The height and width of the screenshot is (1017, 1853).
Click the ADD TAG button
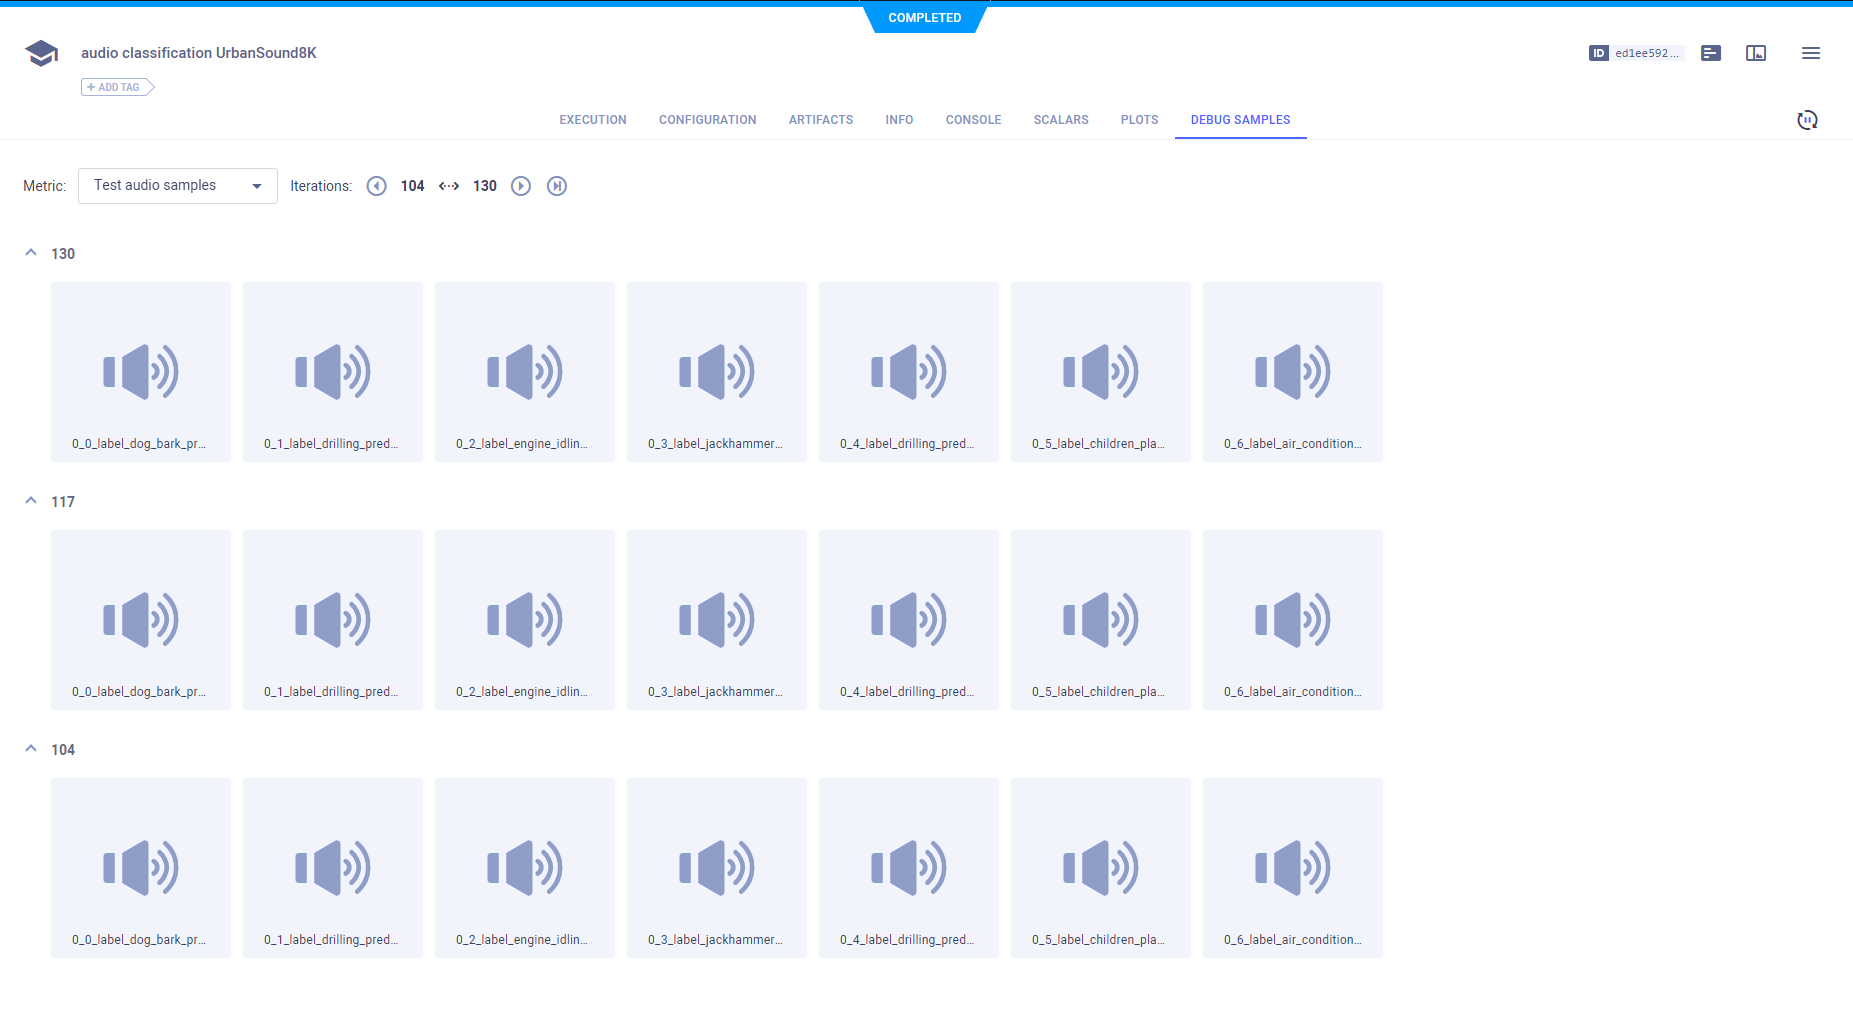[x=117, y=87]
